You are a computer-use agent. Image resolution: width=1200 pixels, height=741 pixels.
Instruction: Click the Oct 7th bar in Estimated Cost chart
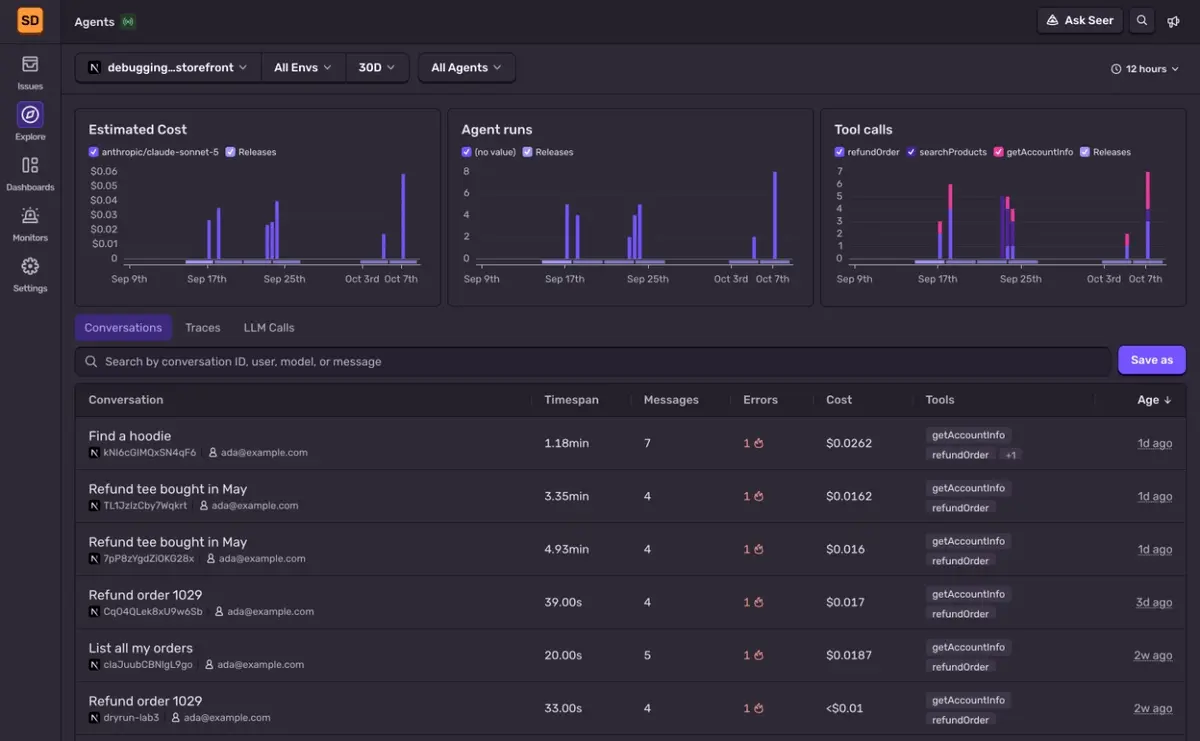coord(403,218)
